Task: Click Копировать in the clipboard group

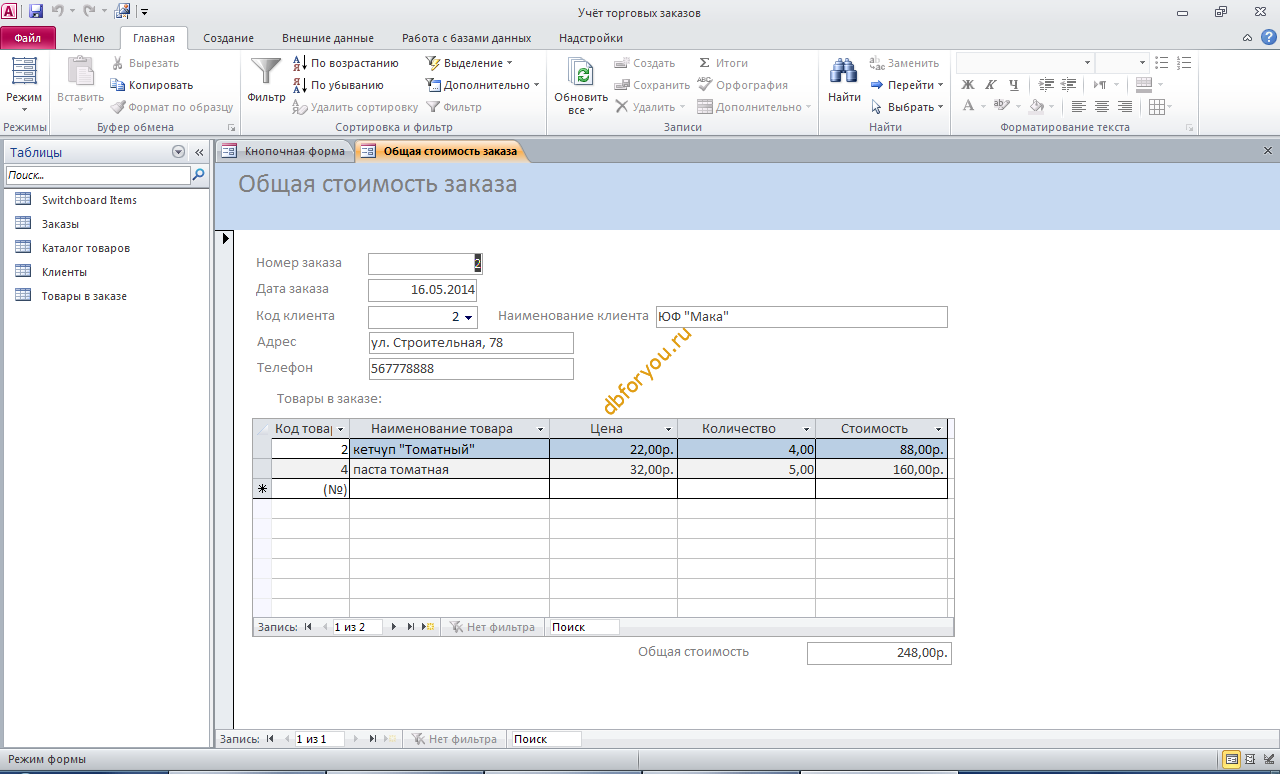Action: [152, 85]
